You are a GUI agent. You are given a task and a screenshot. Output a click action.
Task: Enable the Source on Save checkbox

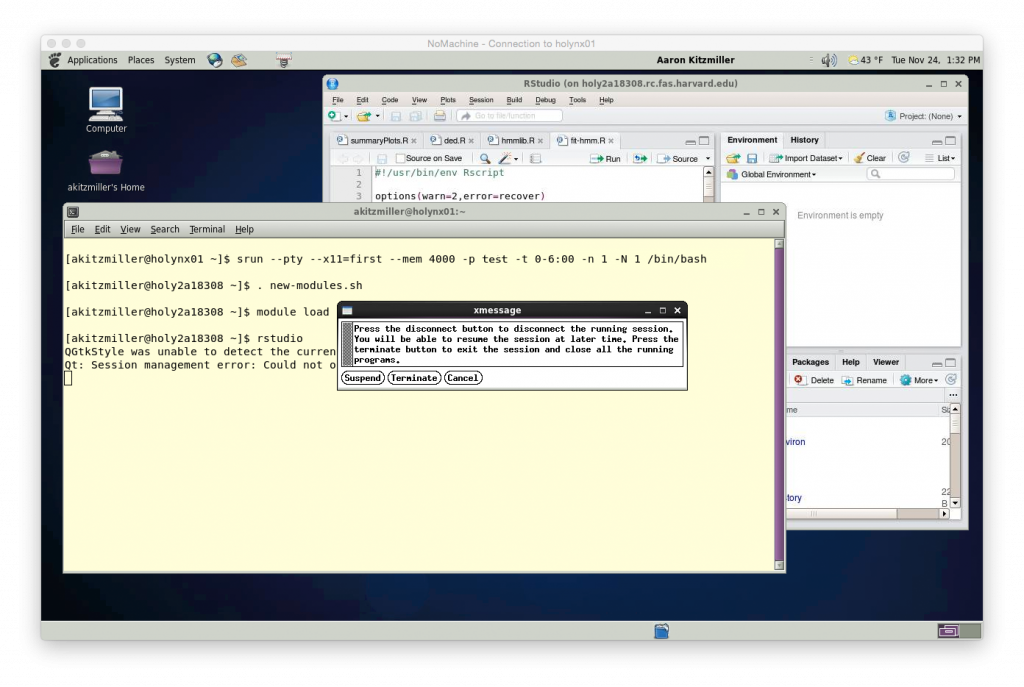tap(401, 158)
